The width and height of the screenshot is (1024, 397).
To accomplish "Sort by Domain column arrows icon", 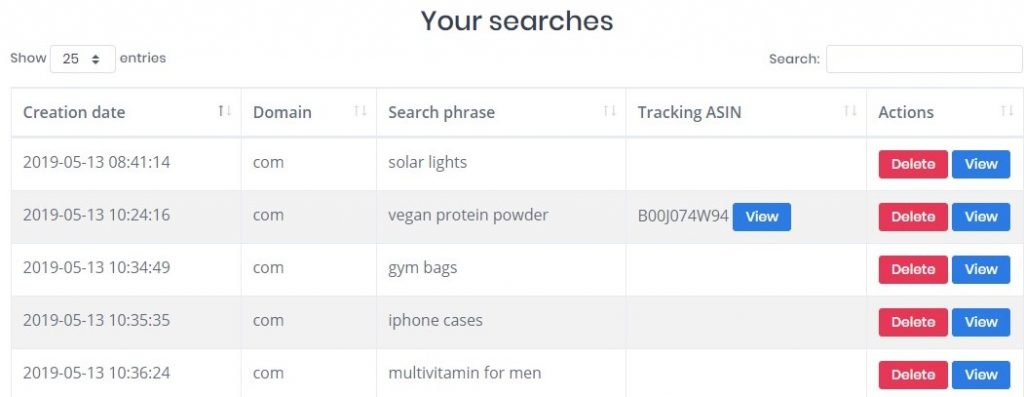I will tap(360, 111).
